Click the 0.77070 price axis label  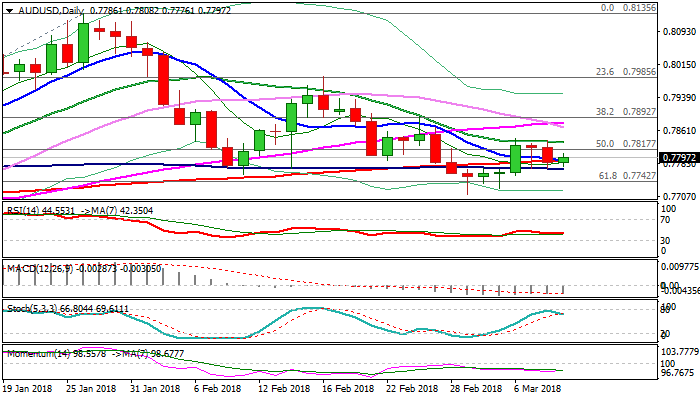(679, 196)
